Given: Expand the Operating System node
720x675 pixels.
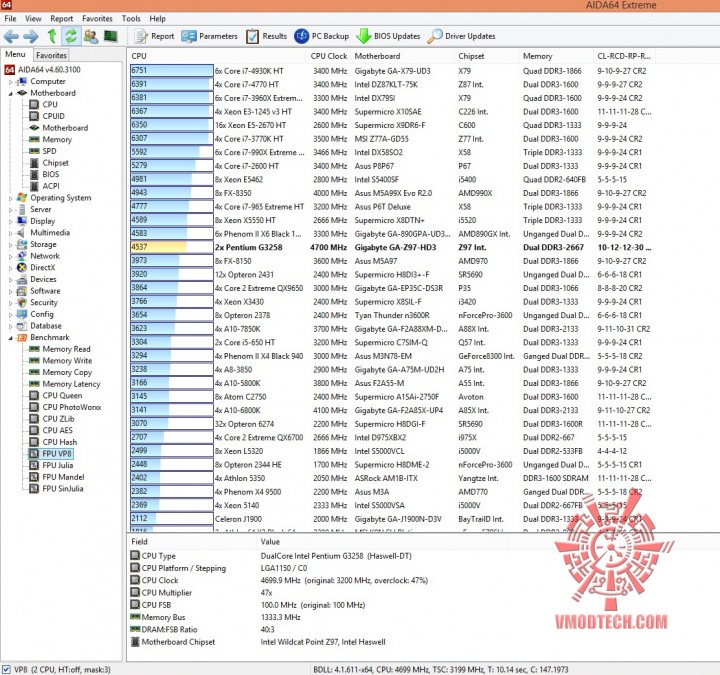Looking at the screenshot, I should click(x=11, y=199).
